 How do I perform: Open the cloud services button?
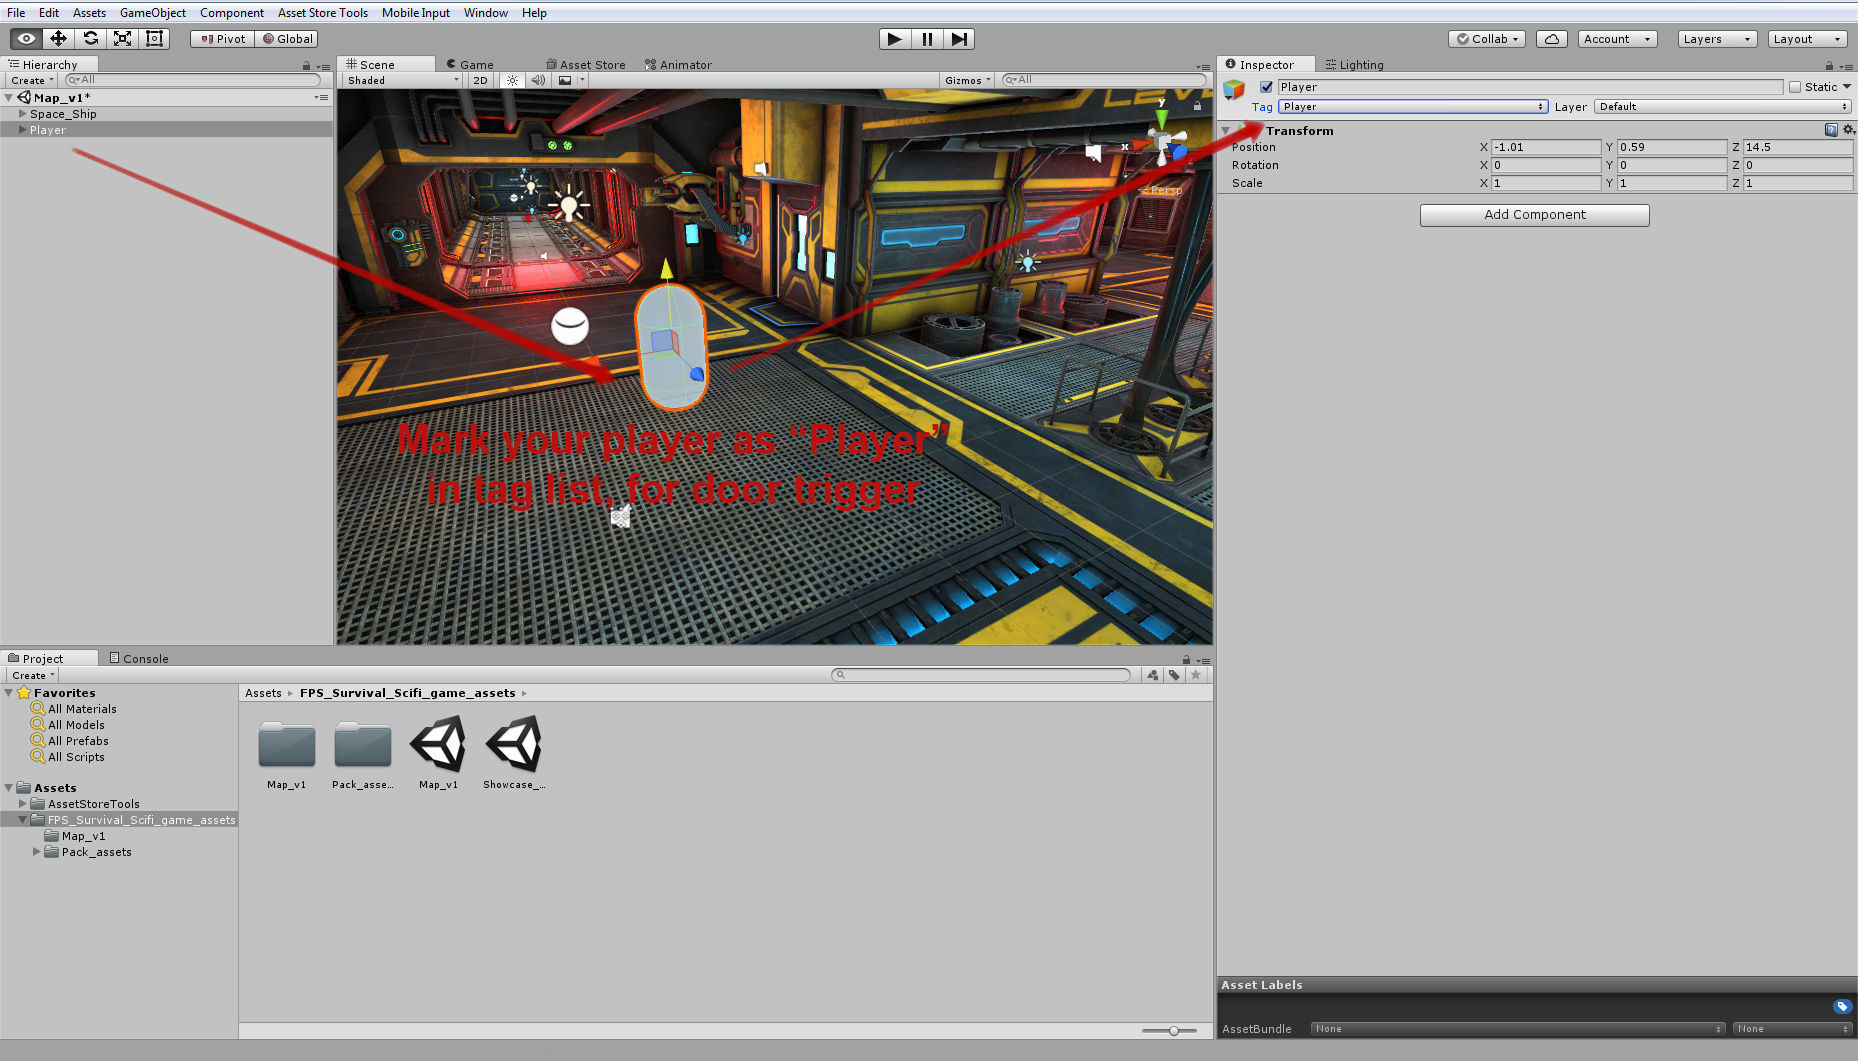click(1551, 39)
